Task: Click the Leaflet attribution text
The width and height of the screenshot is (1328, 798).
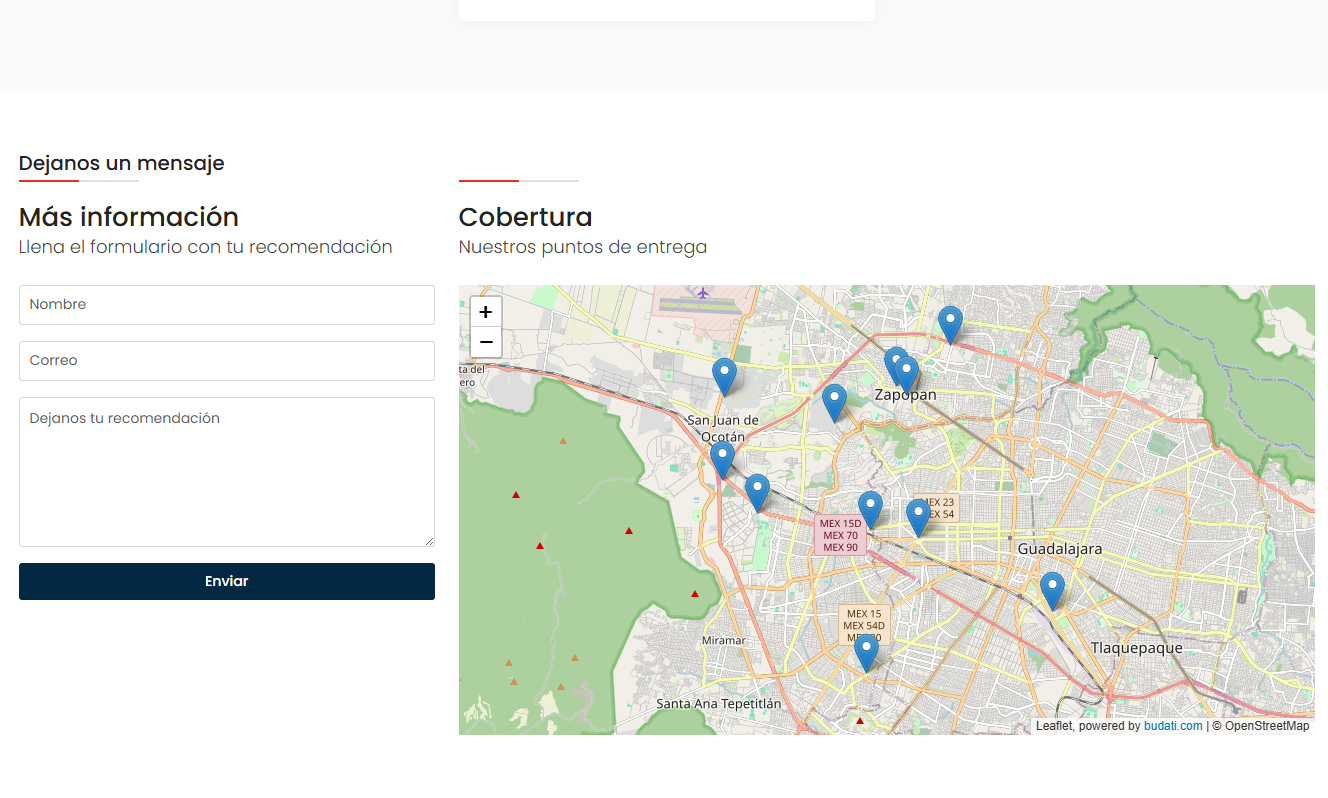Action: point(1054,726)
